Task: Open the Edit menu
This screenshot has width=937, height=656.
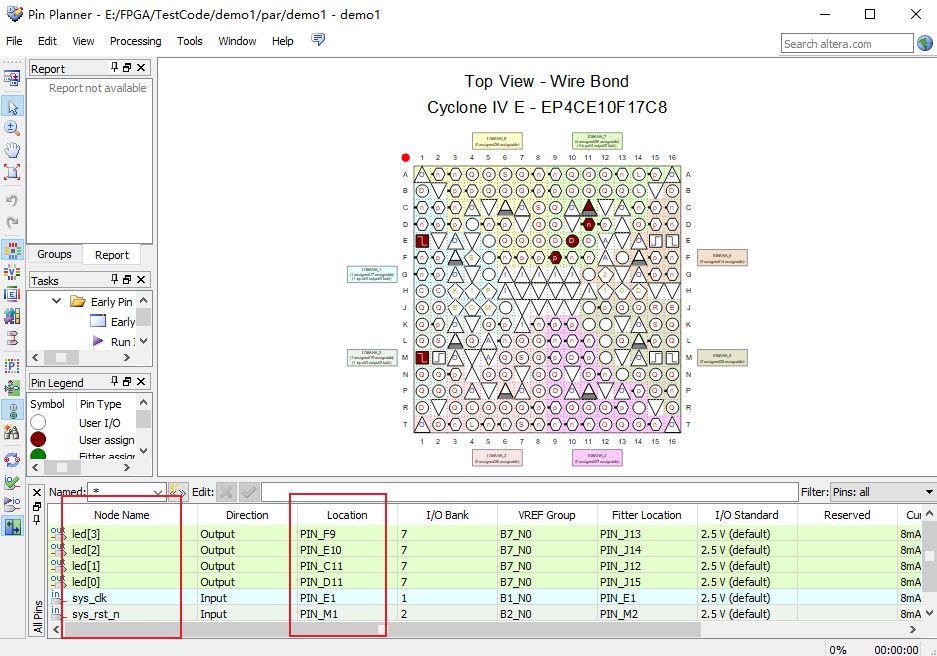Action: point(47,41)
